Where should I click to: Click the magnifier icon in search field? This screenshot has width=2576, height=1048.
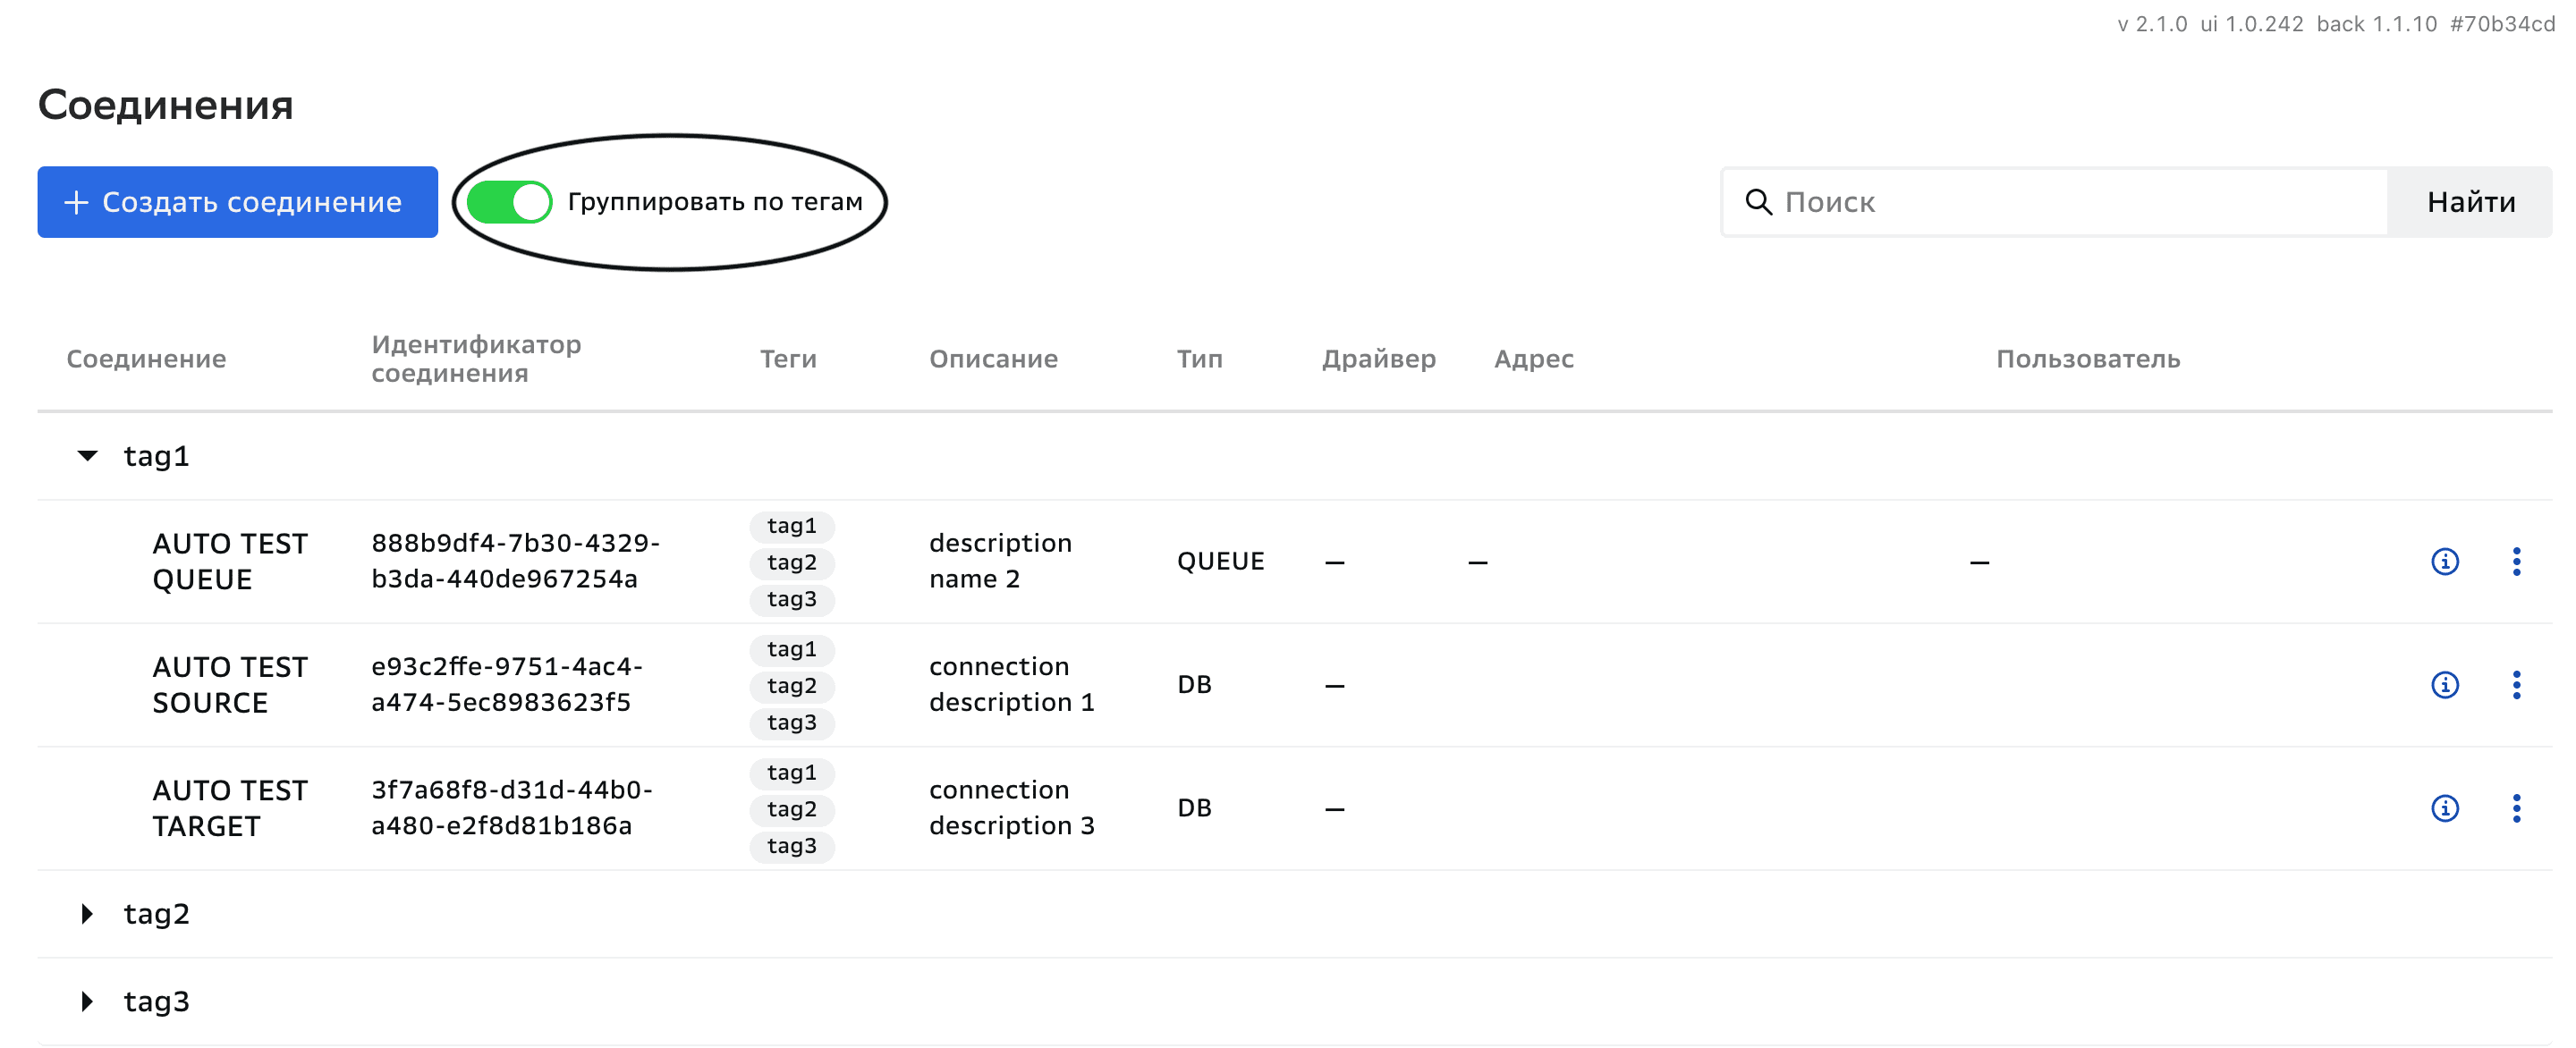click(1758, 202)
